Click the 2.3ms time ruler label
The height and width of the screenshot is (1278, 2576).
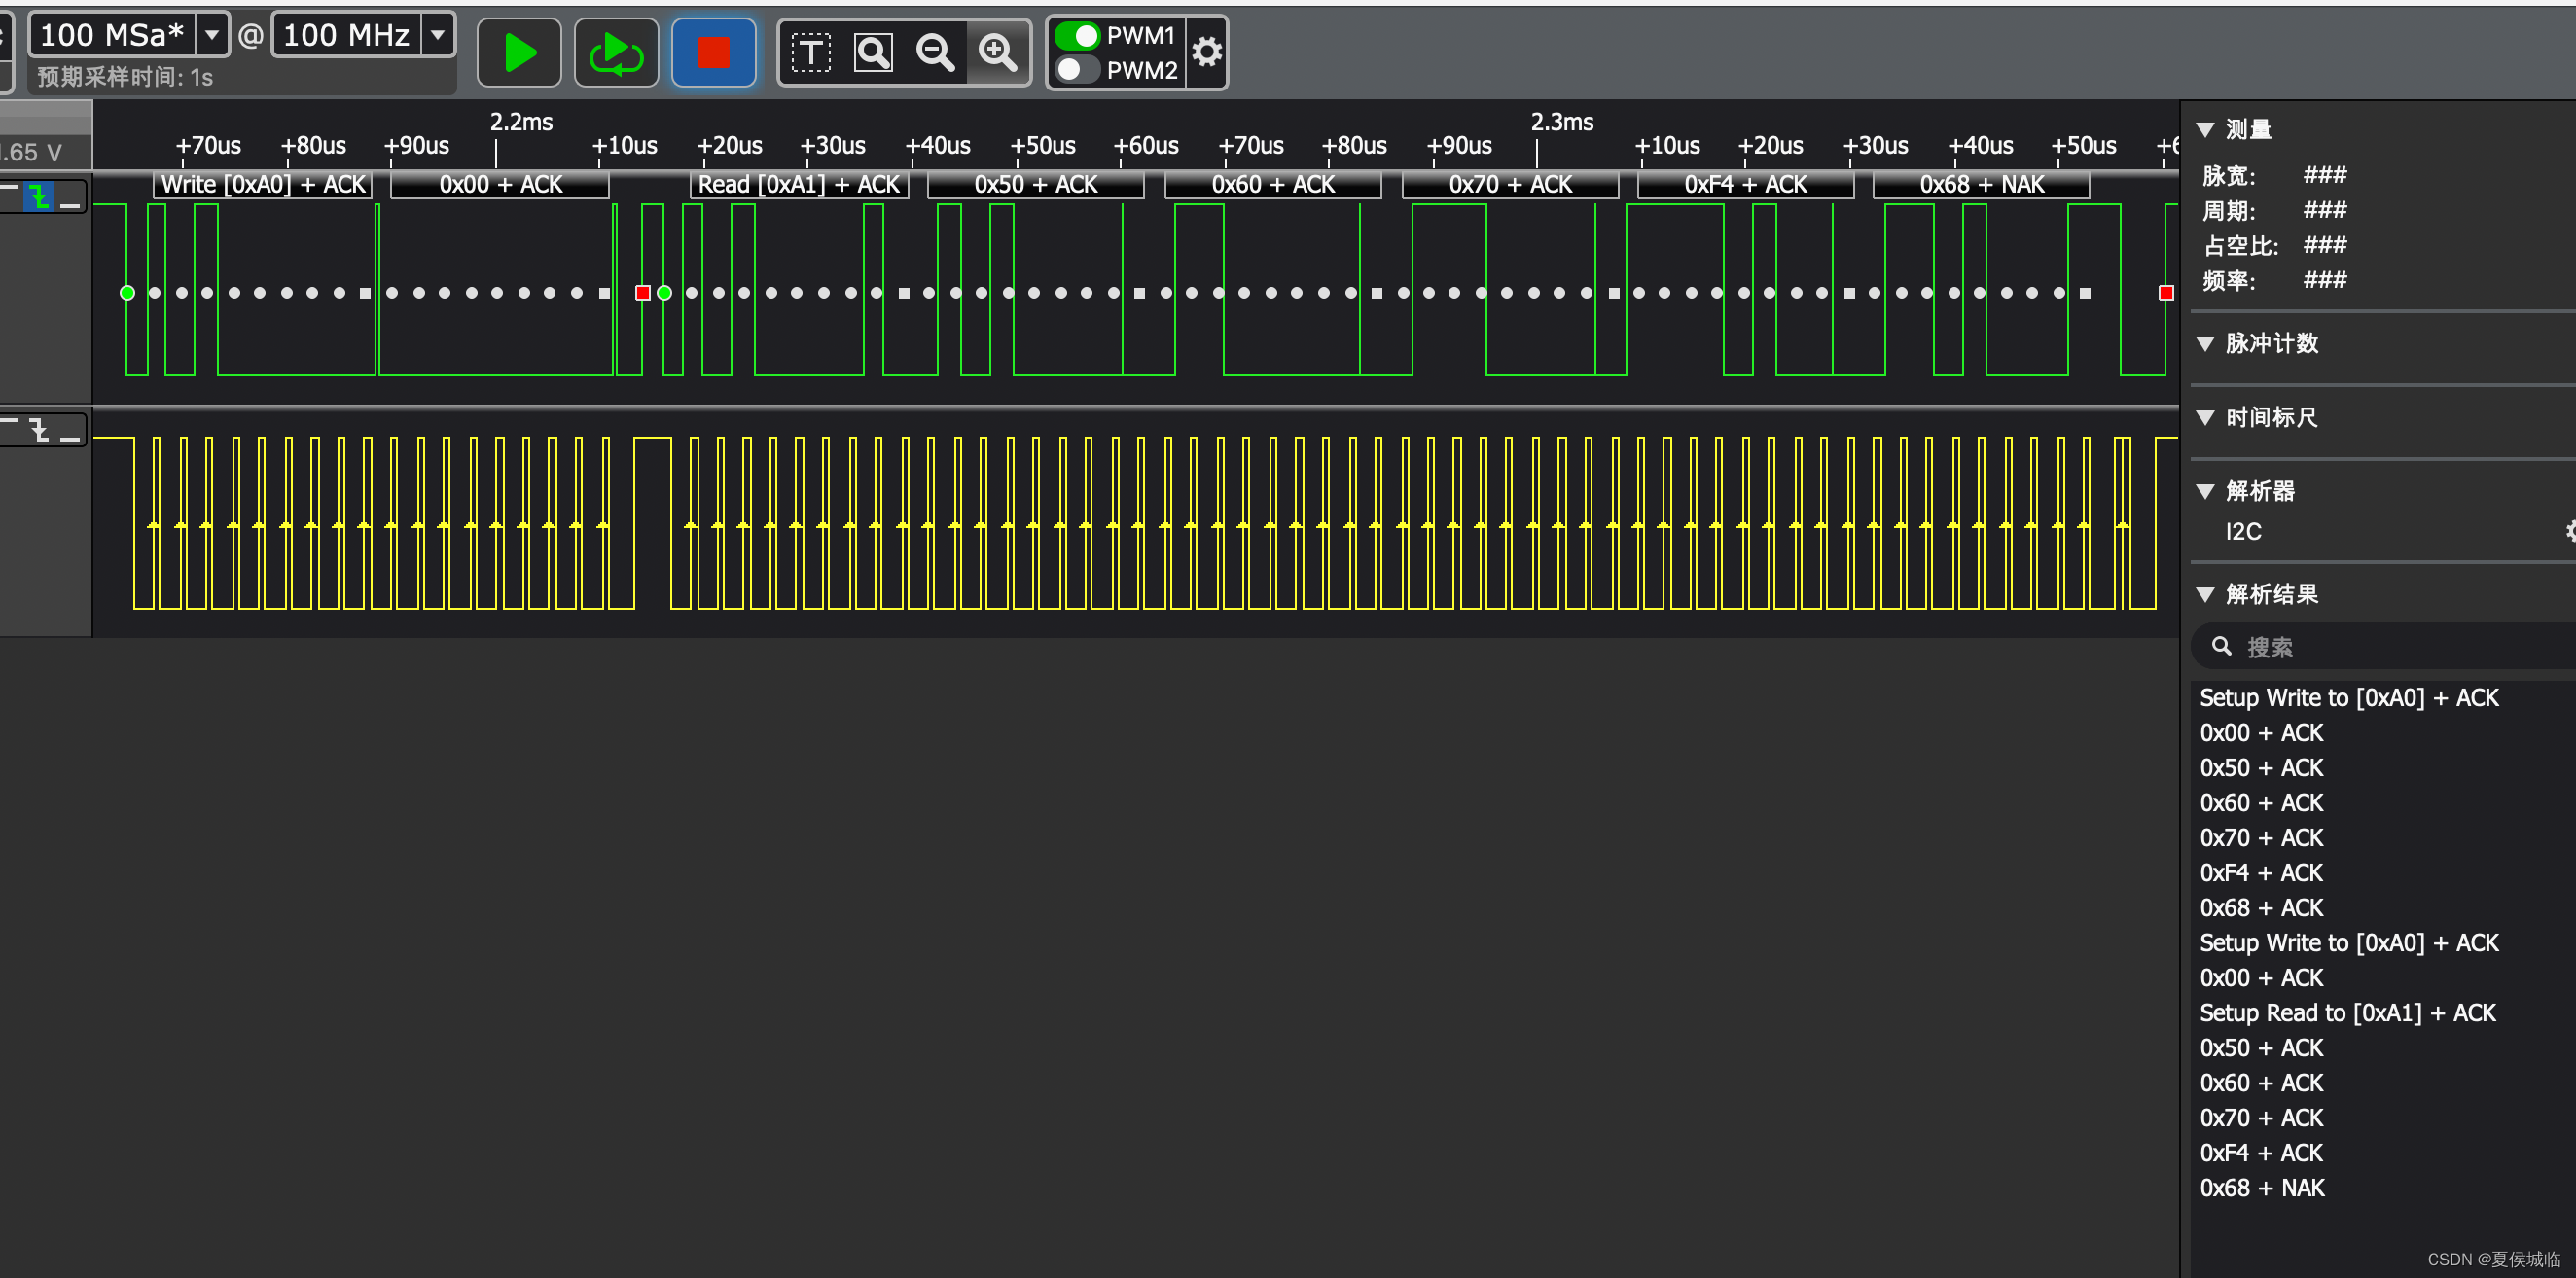pyautogui.click(x=1562, y=122)
